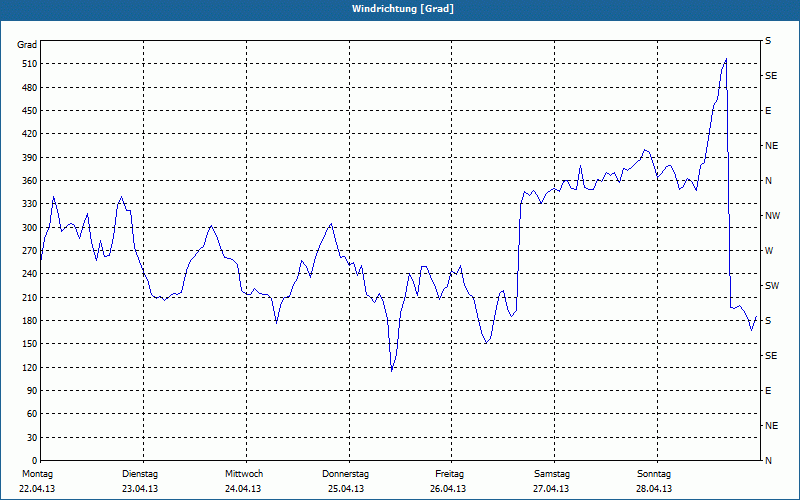Click the 30 degree axis label

pos(32,437)
